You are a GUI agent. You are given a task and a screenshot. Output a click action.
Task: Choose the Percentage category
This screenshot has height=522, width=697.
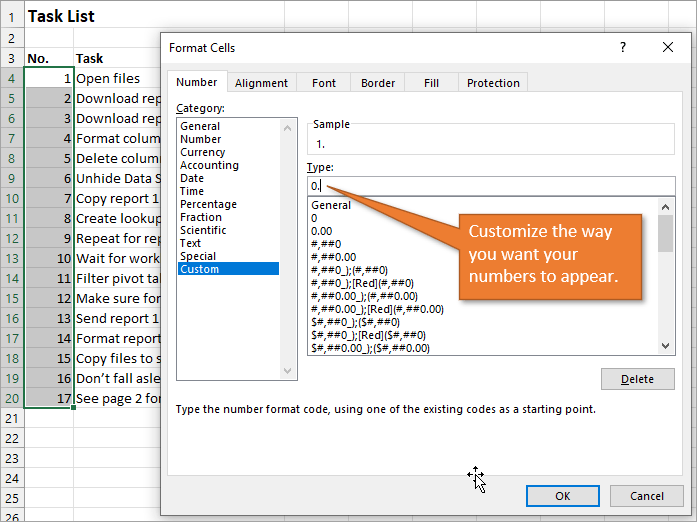[208, 204]
